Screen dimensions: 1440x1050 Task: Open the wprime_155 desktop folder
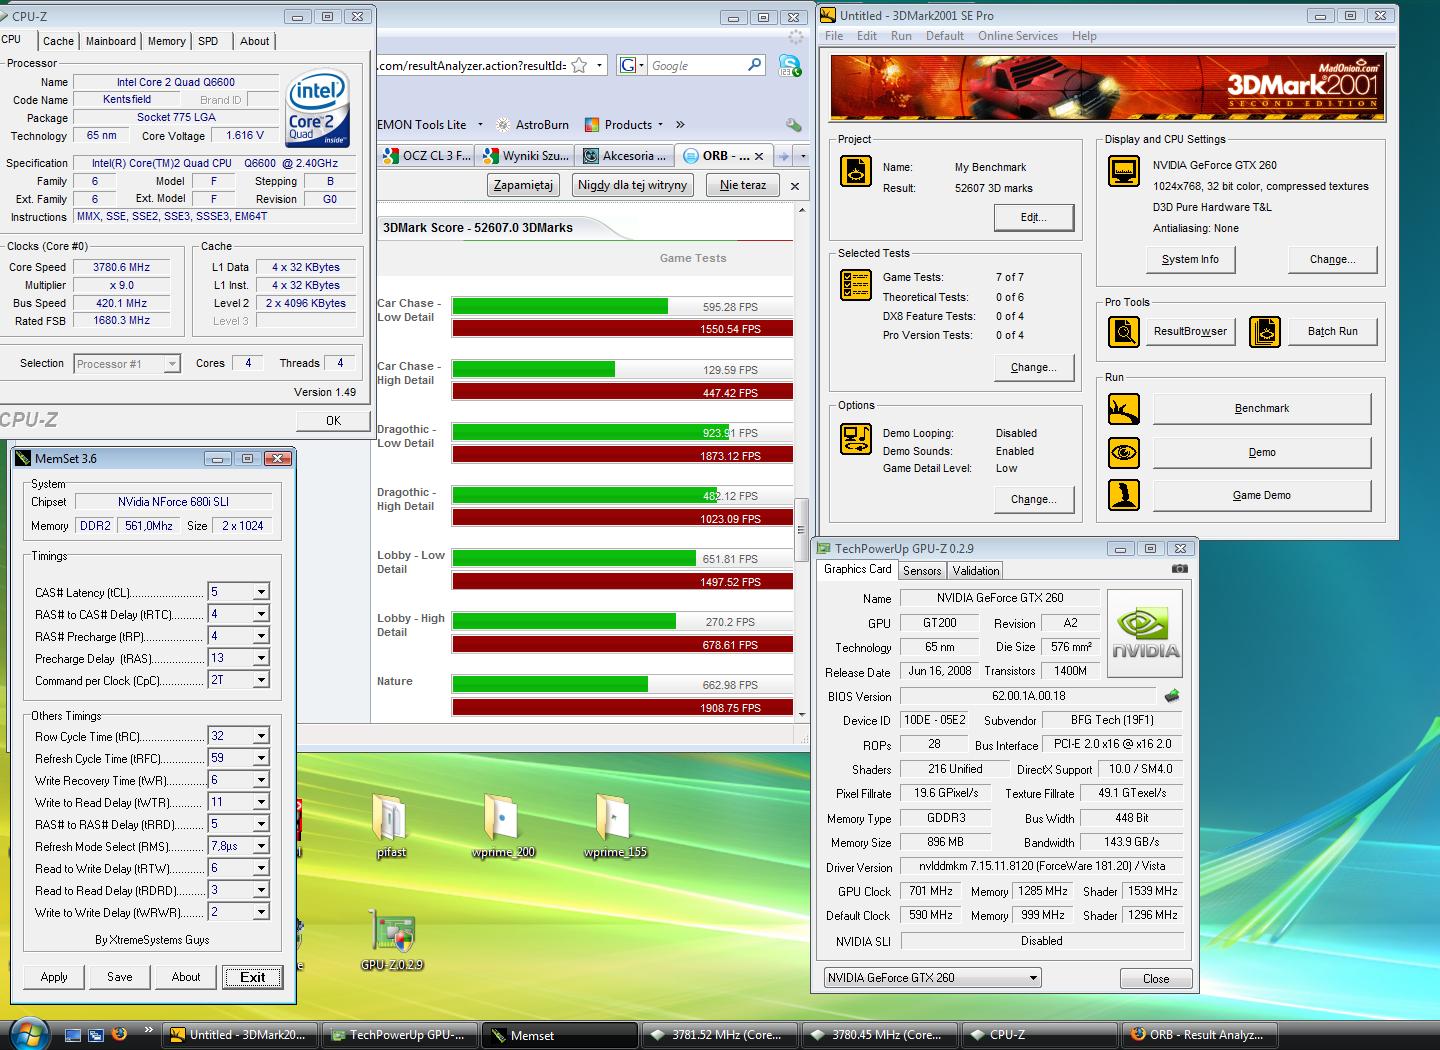615,826
